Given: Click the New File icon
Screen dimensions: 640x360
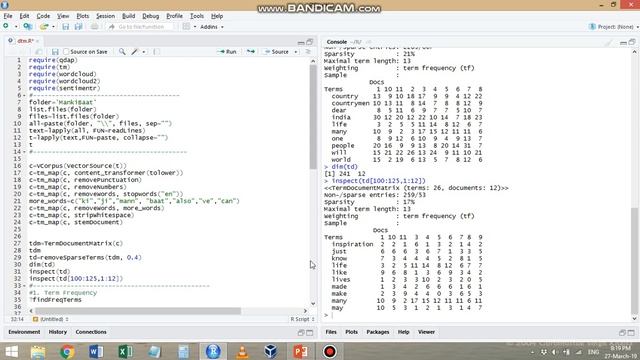Looking at the screenshot, I should (6, 27).
